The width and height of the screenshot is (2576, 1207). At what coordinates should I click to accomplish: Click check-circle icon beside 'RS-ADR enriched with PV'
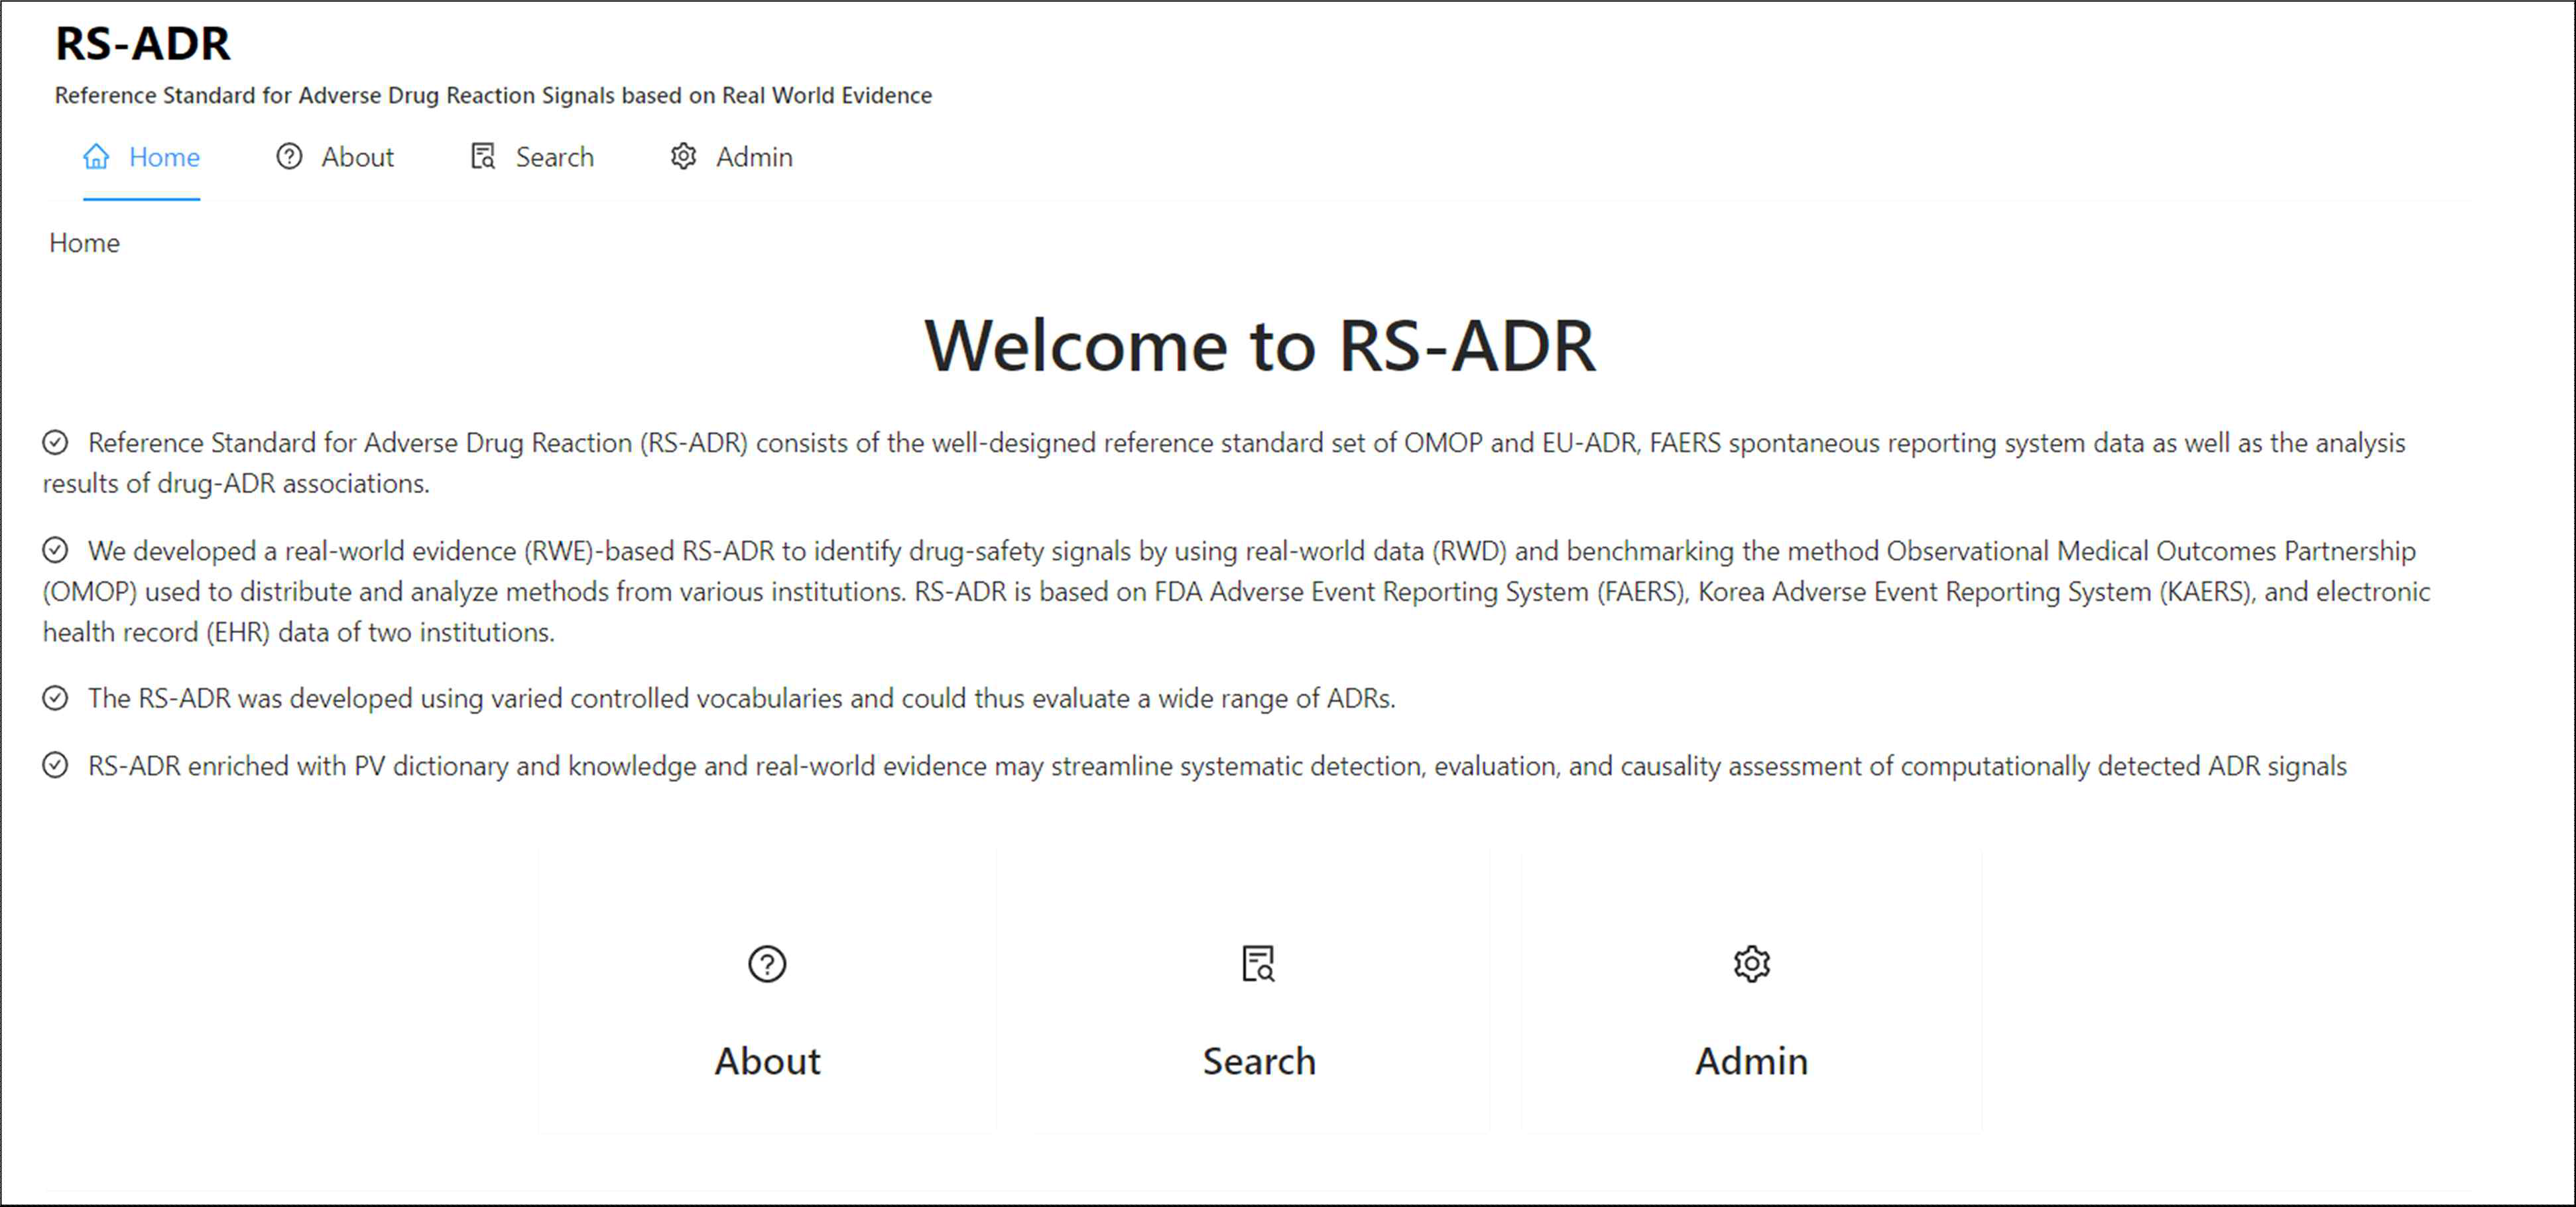coord(55,765)
